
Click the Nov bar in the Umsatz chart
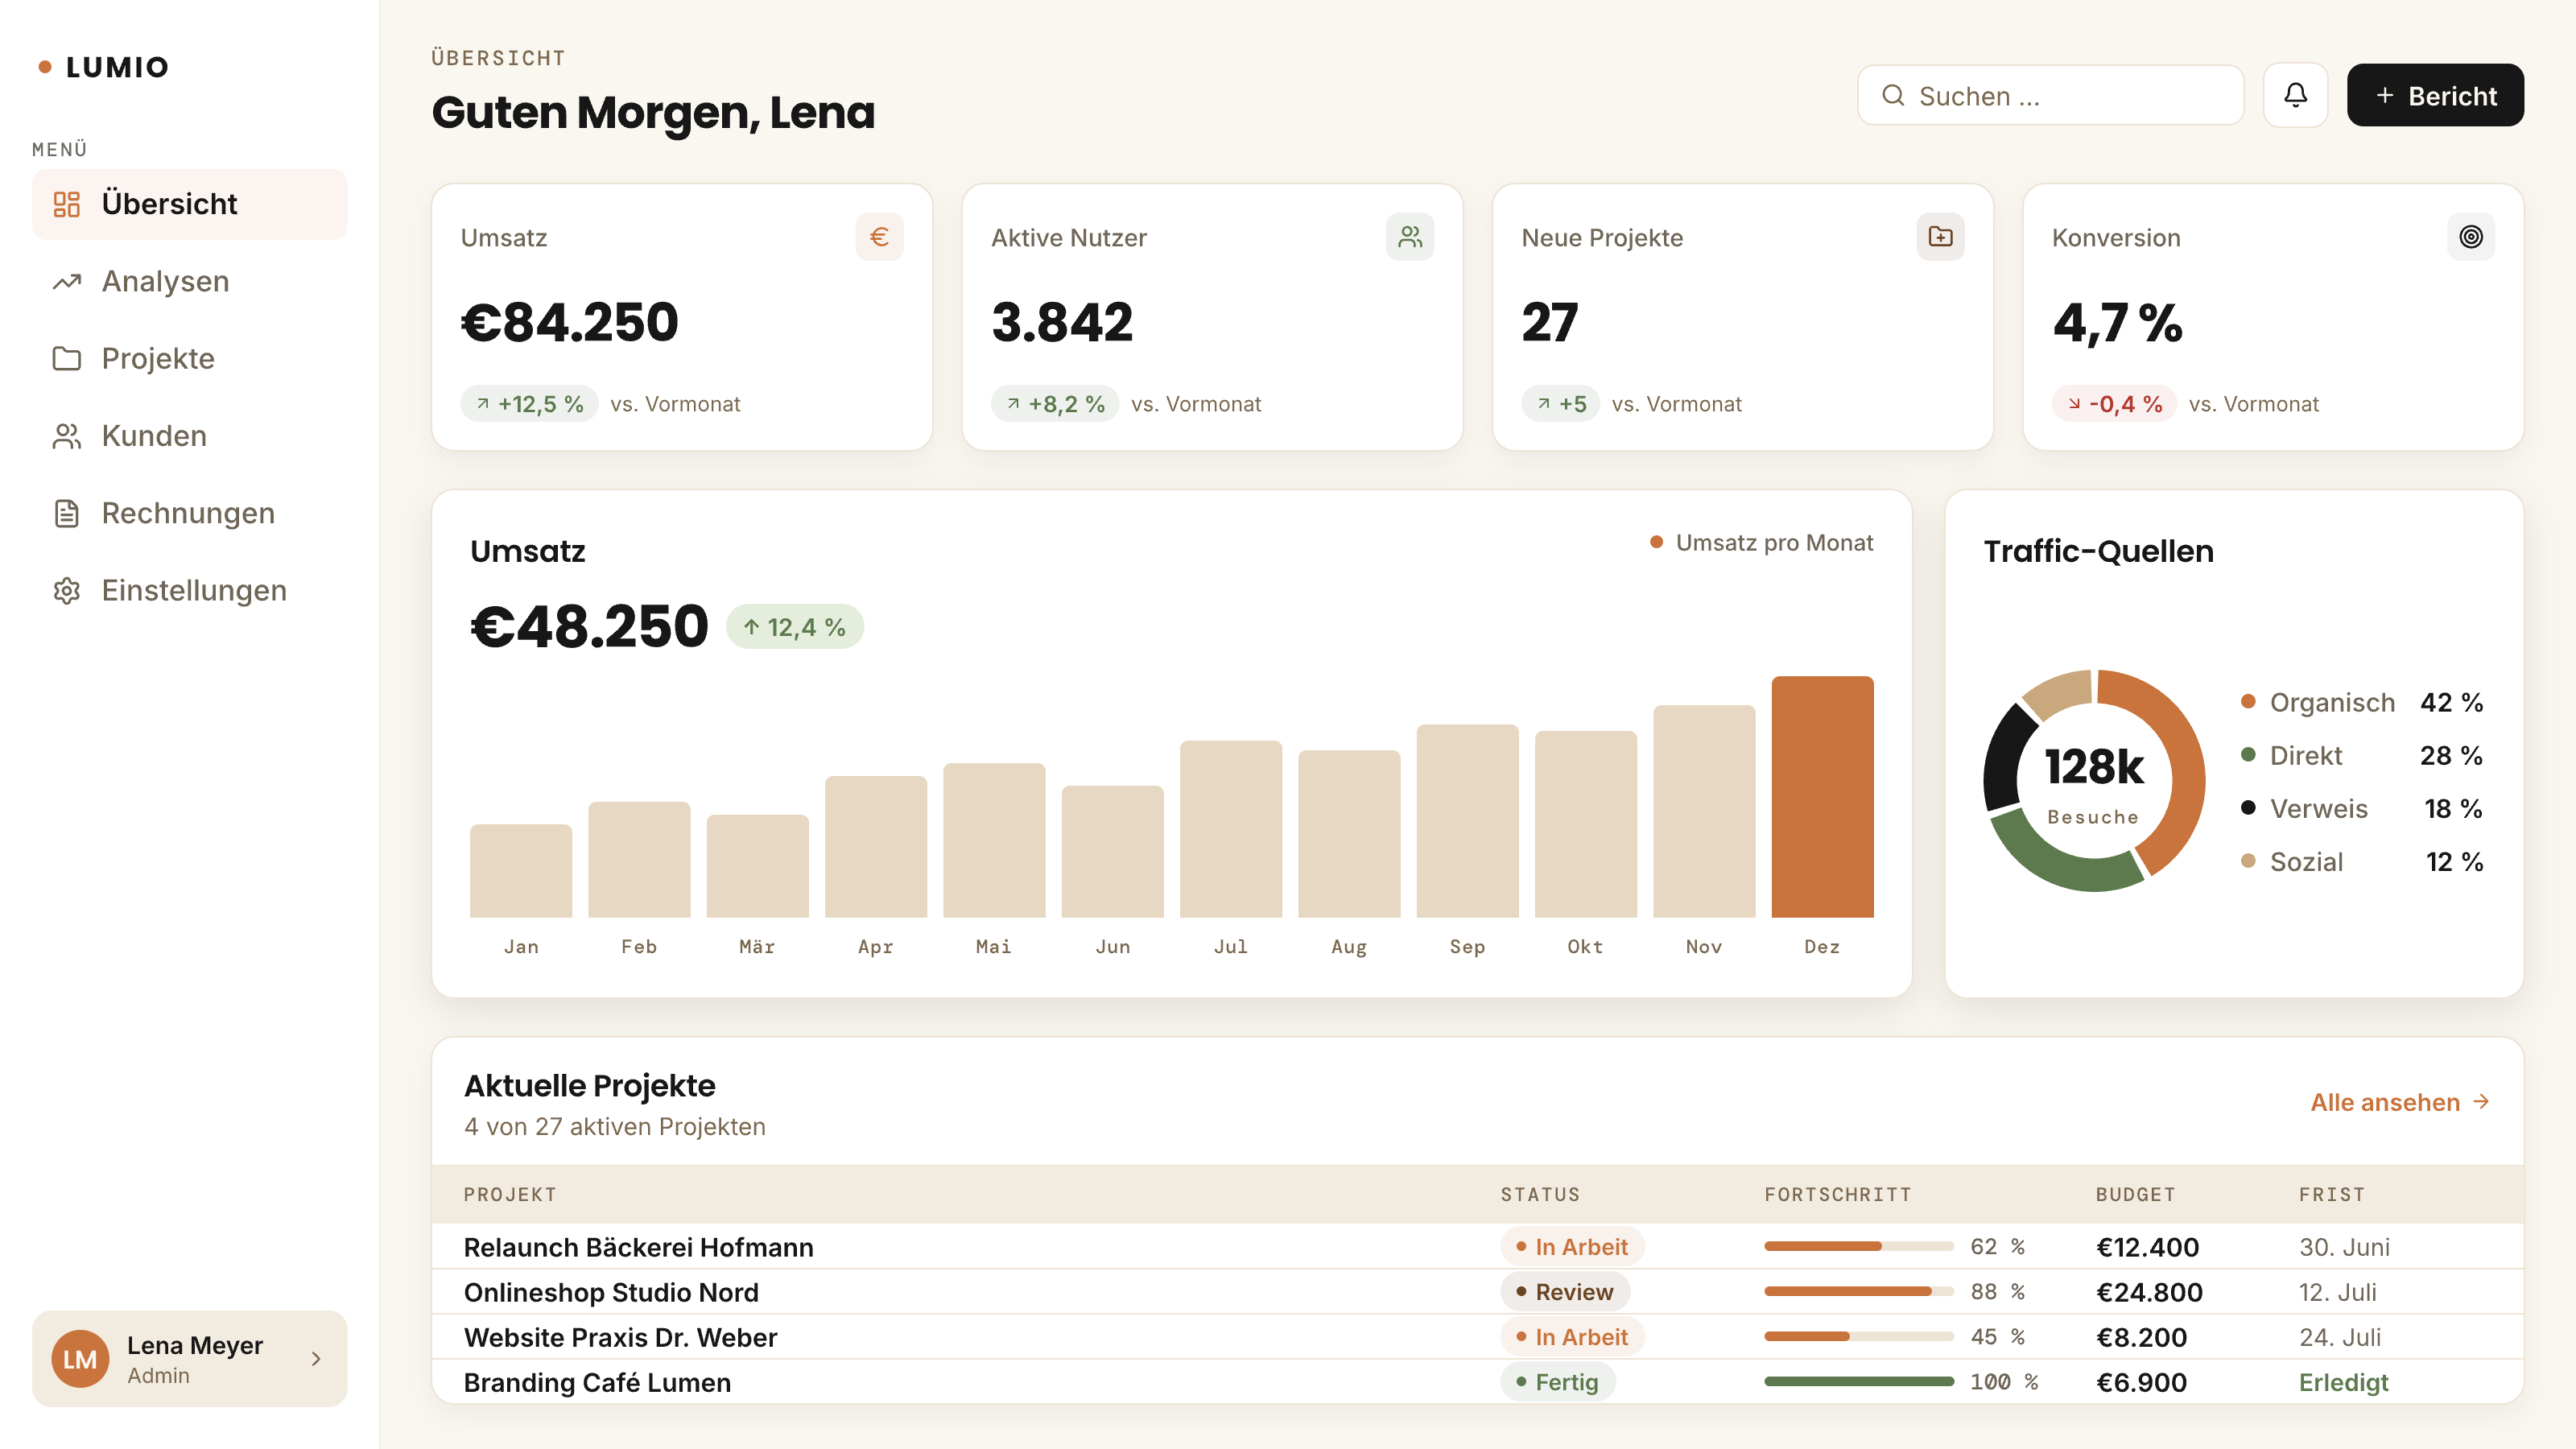pos(1704,811)
